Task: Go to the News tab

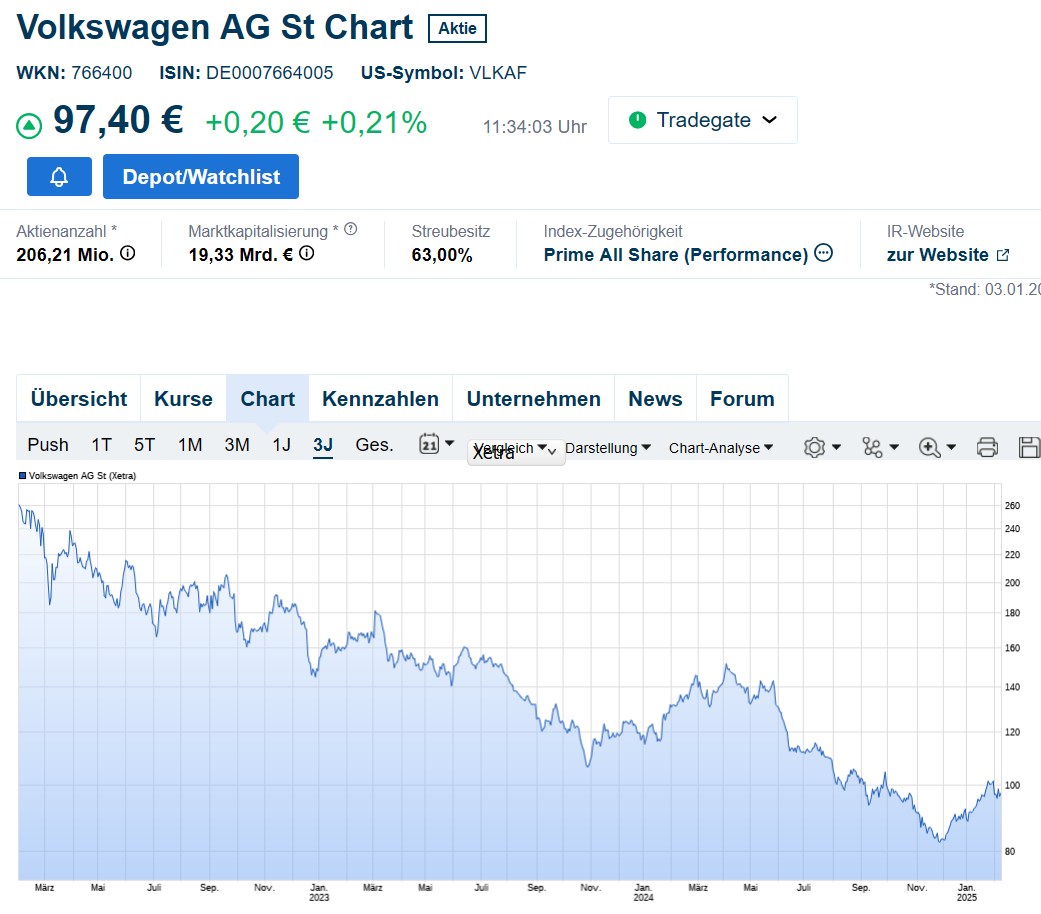Action: pos(655,398)
